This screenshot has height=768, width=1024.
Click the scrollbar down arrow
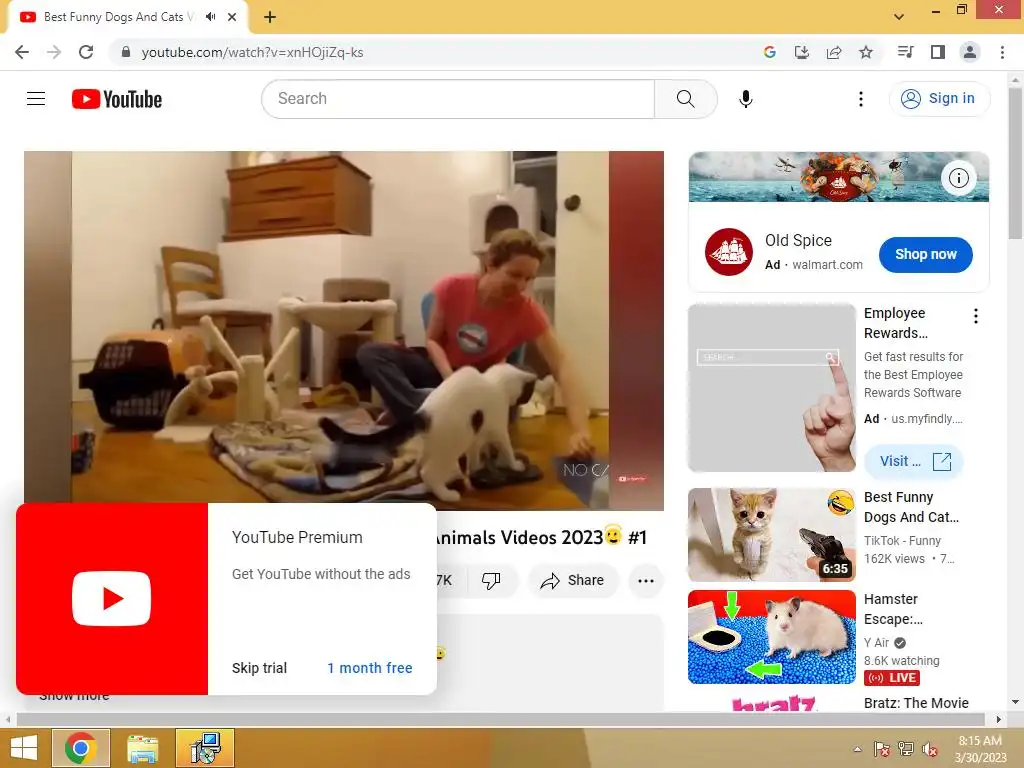point(1016,702)
